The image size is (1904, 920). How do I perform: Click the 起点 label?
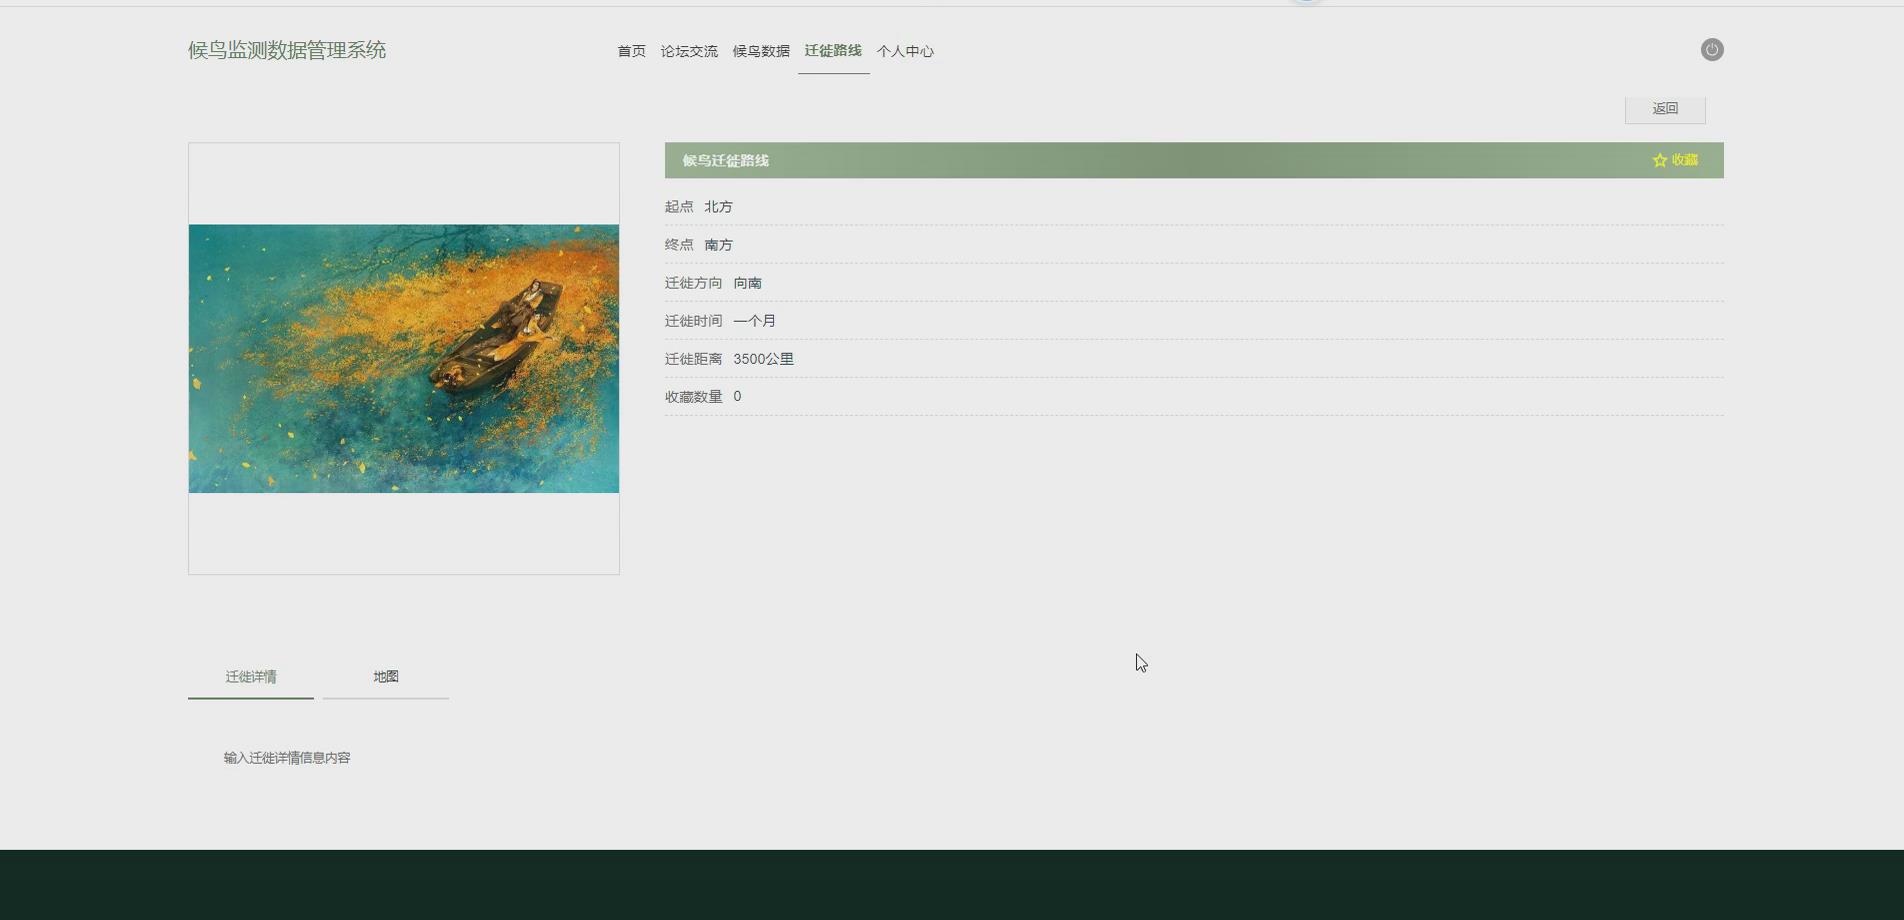[x=679, y=207]
